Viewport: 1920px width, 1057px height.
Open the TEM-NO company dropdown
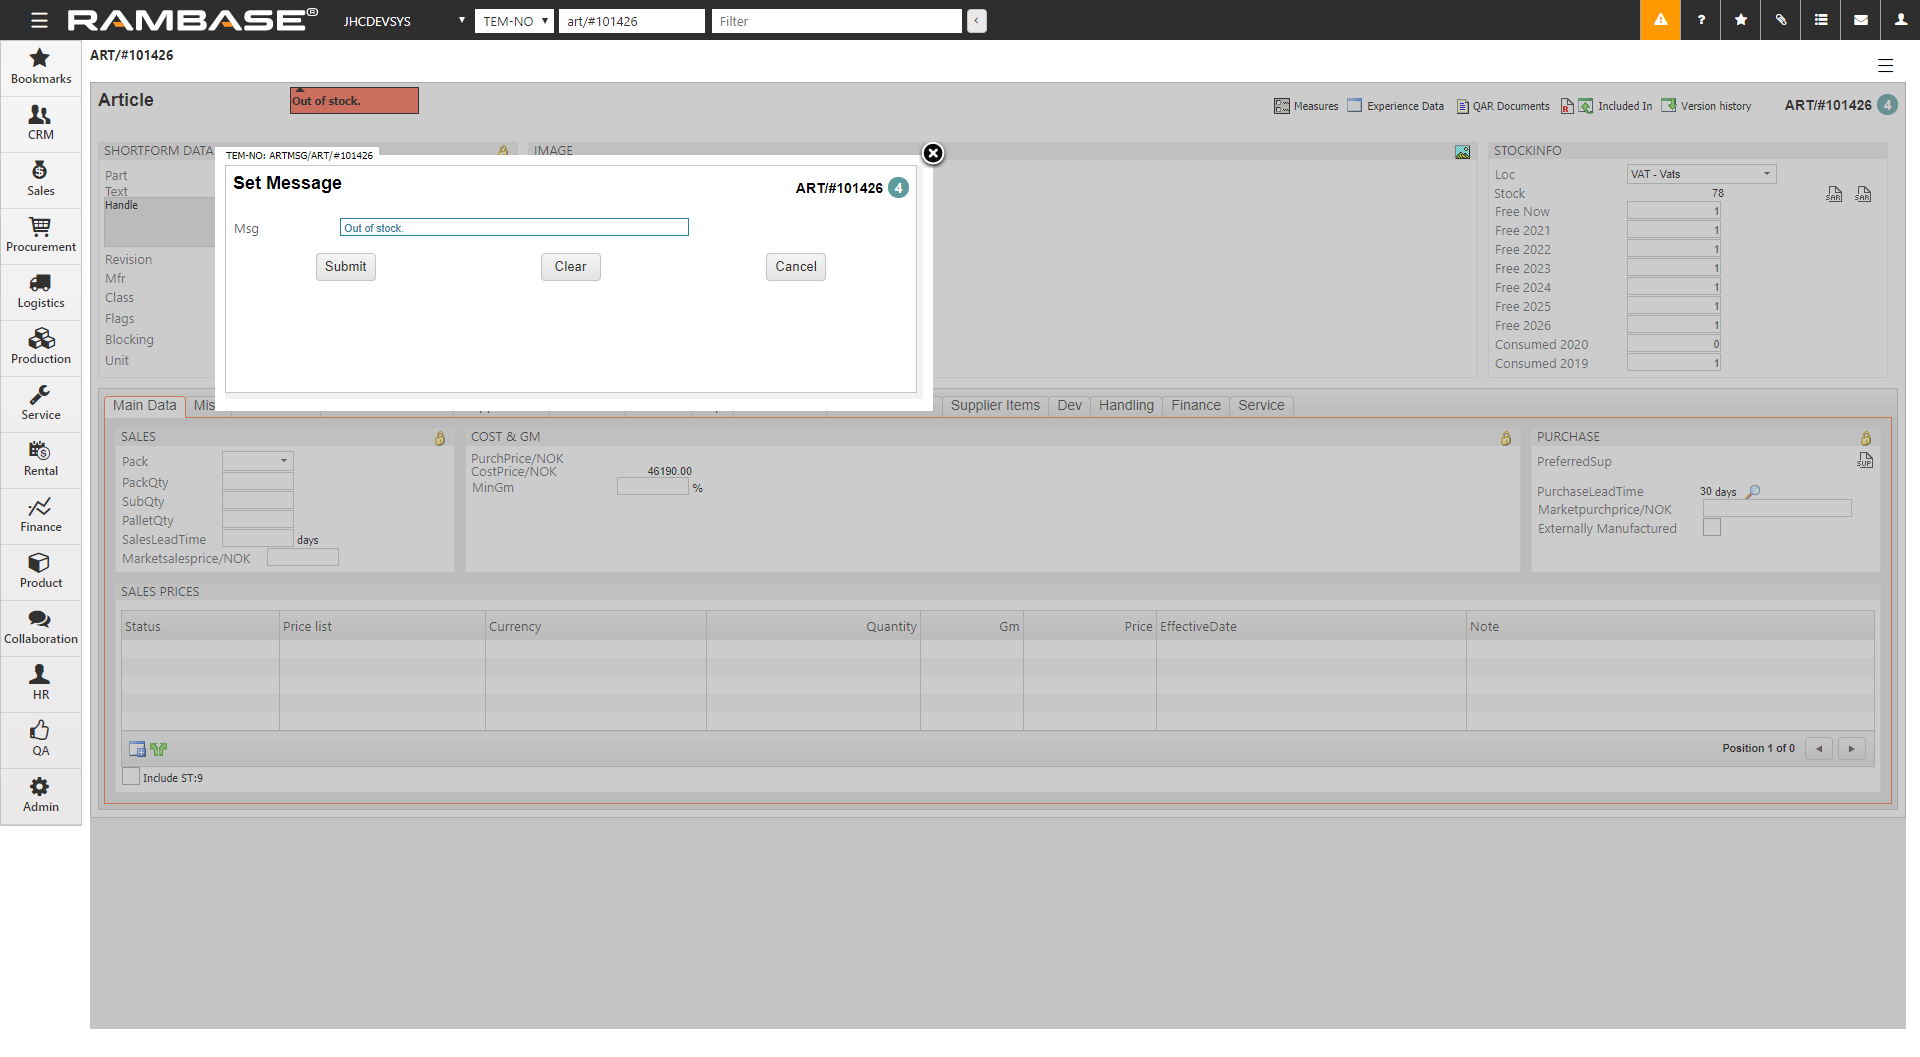tap(514, 21)
